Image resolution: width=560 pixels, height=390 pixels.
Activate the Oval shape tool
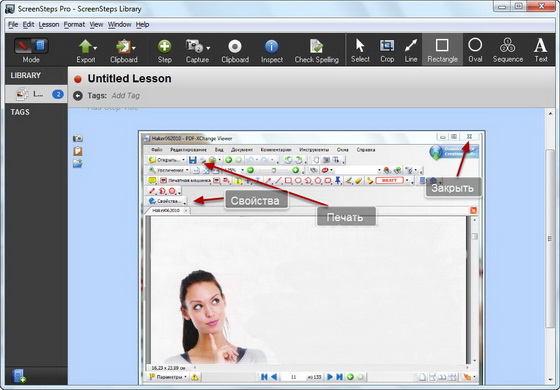pos(475,50)
